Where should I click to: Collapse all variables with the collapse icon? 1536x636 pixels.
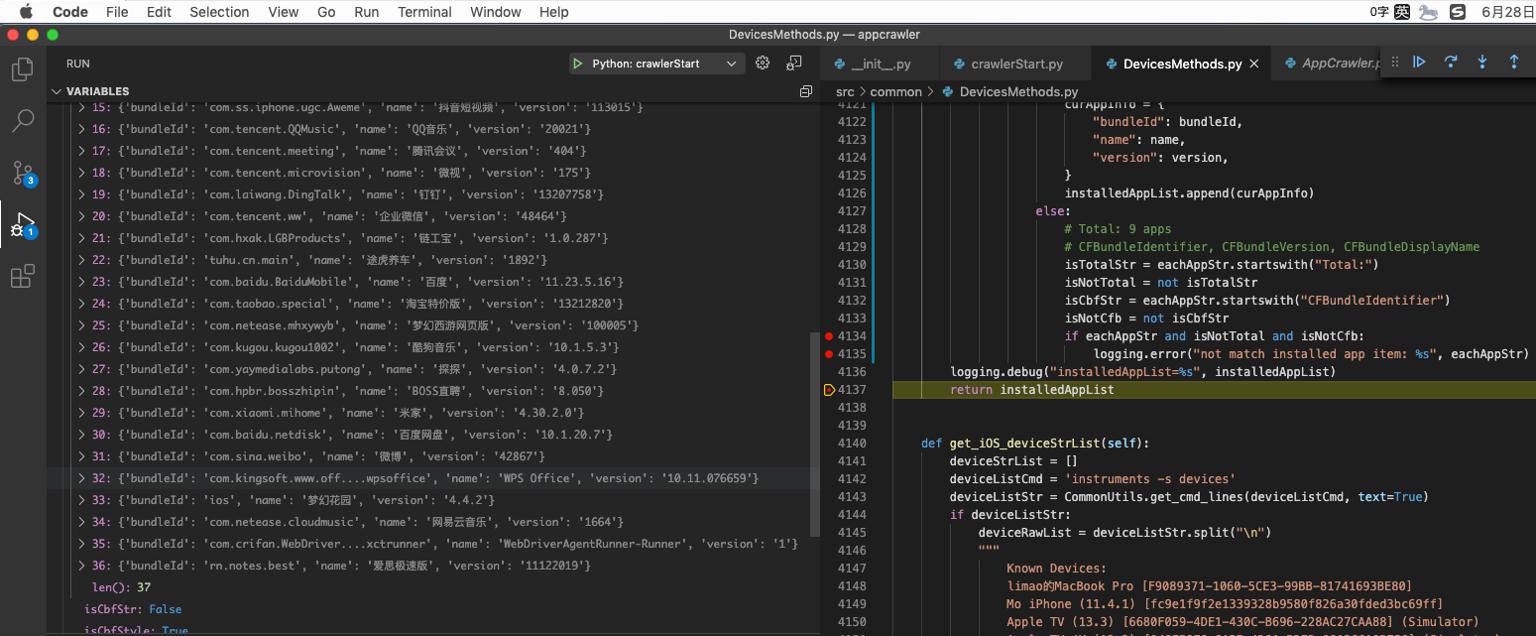point(806,91)
